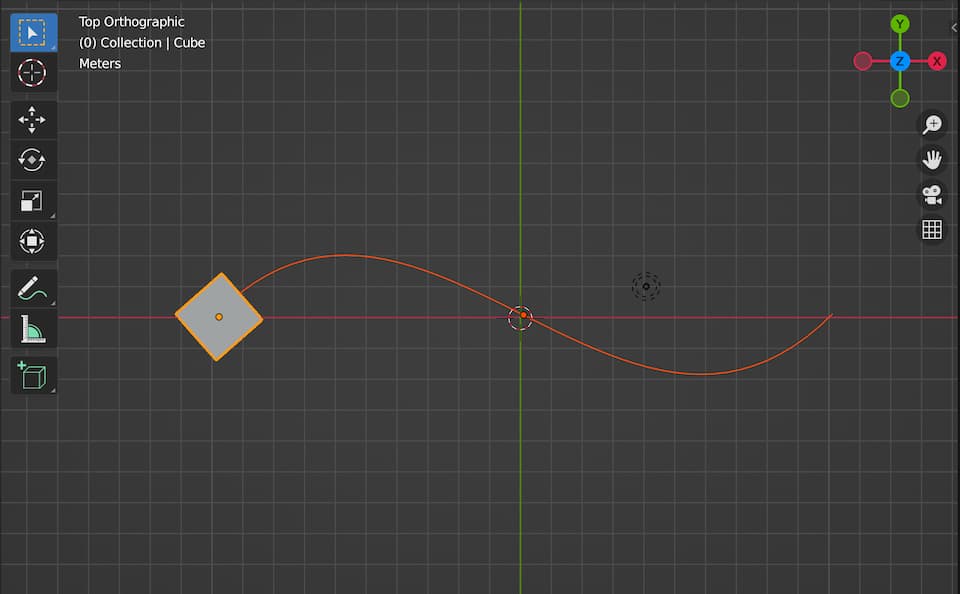This screenshot has height=594, width=960.
Task: Select the Add Cube tool
Action: coord(32,376)
